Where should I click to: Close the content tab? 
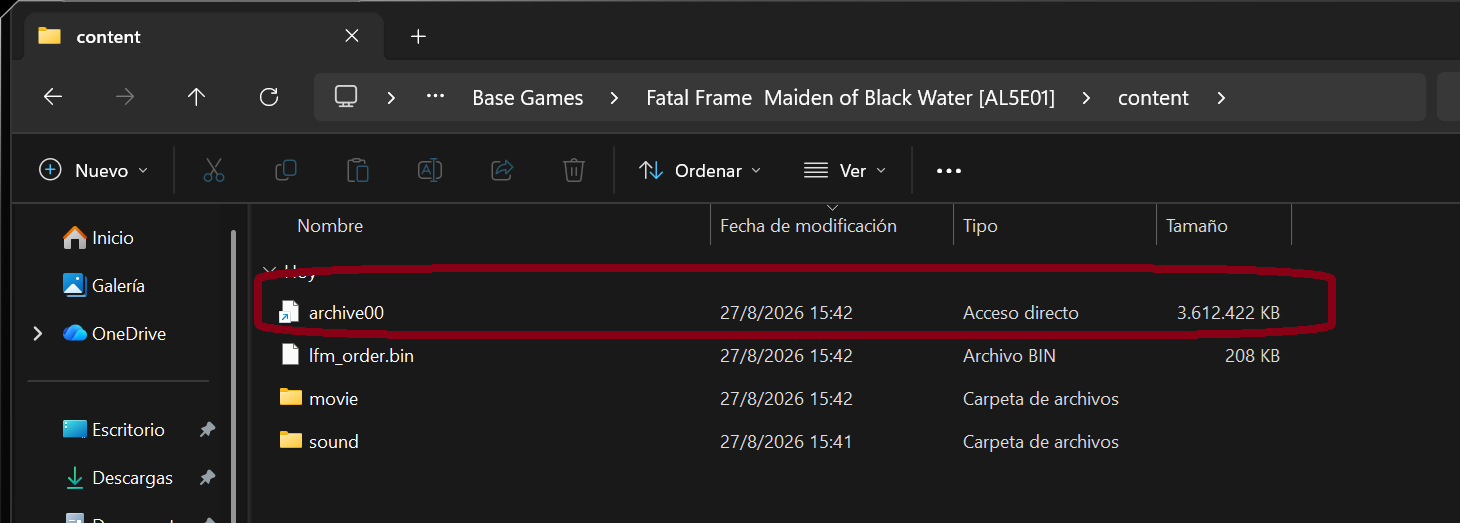coord(352,36)
